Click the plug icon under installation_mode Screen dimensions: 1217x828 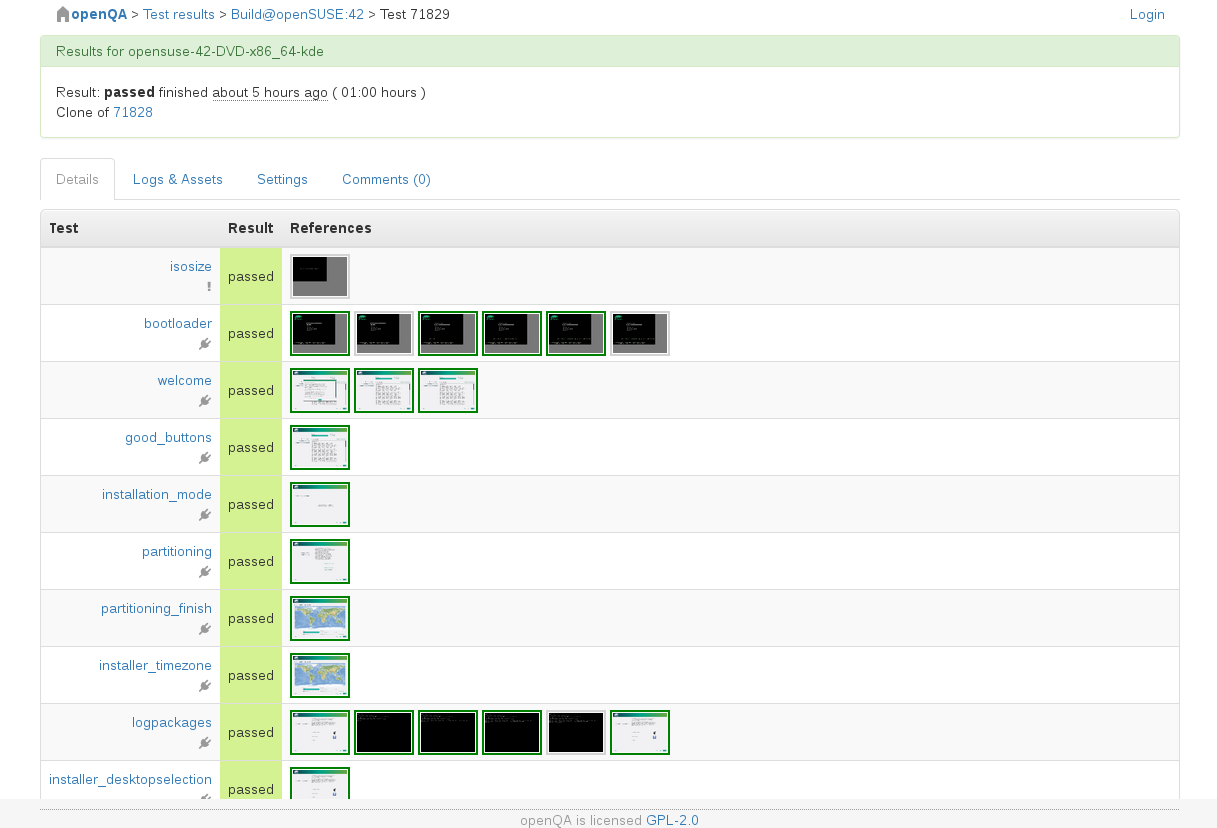pos(205,515)
